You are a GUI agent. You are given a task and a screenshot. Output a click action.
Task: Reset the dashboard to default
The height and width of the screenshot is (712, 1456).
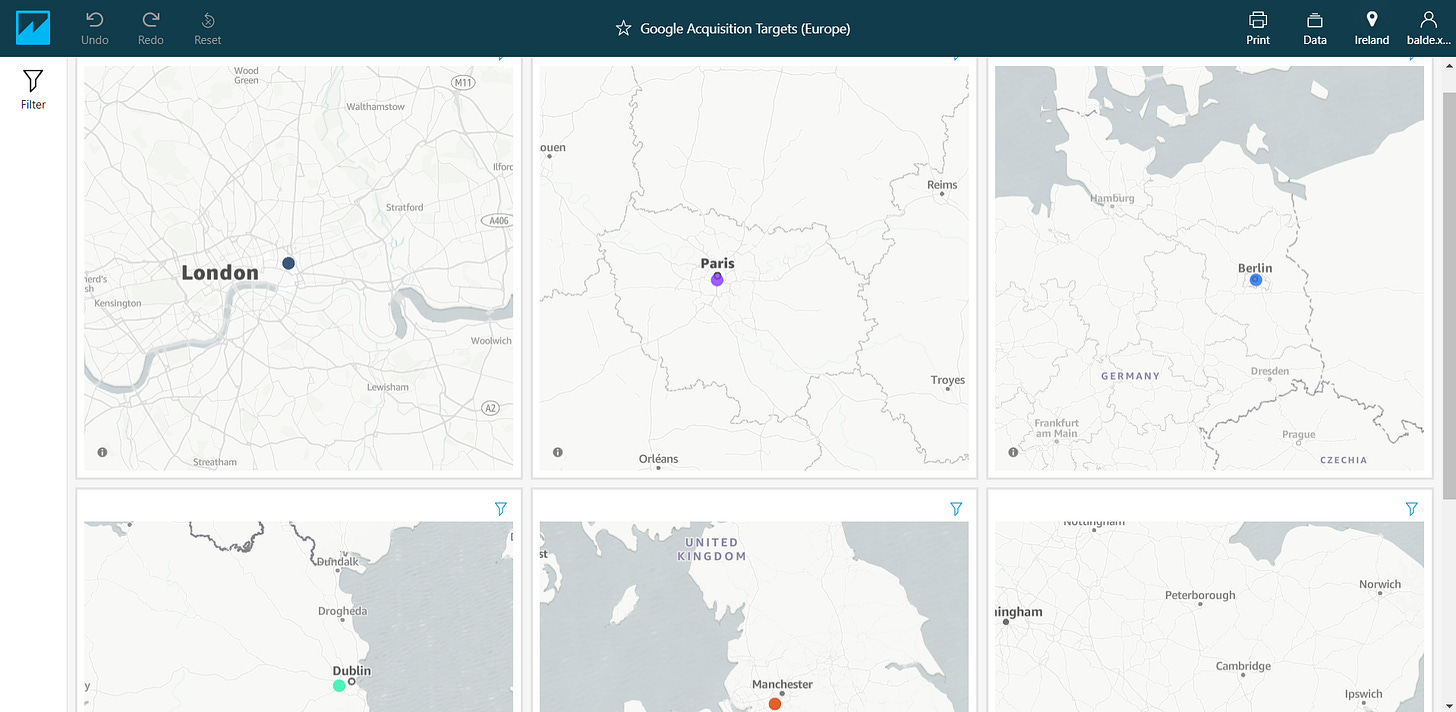pyautogui.click(x=208, y=28)
